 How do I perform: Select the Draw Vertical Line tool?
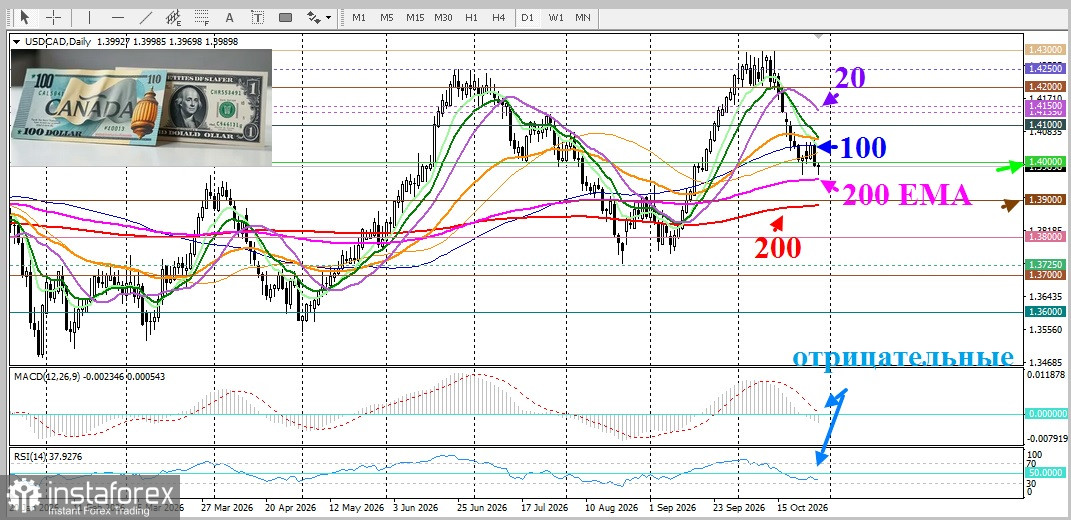click(x=89, y=17)
